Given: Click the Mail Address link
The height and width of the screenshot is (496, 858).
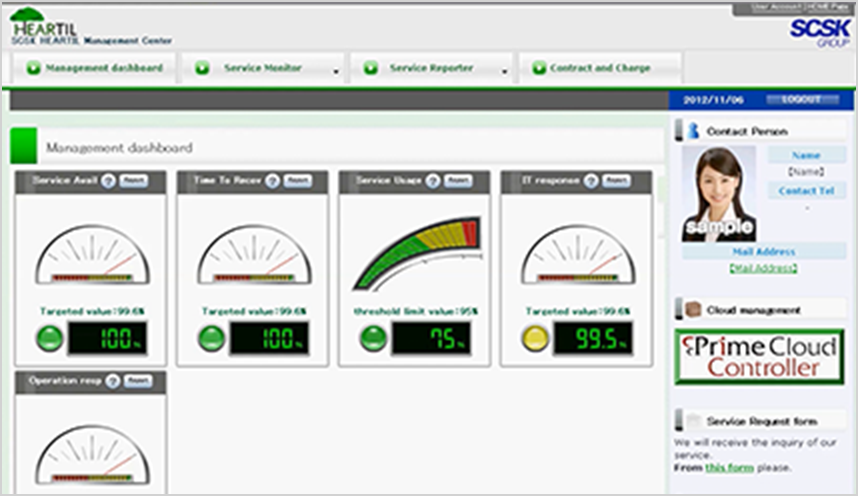Looking at the screenshot, I should coord(763,268).
